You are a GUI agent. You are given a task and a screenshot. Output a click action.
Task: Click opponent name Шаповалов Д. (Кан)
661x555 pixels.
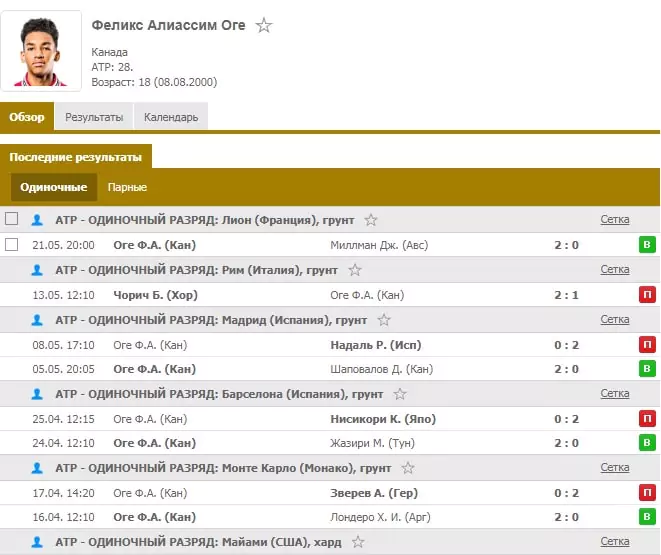pos(382,369)
